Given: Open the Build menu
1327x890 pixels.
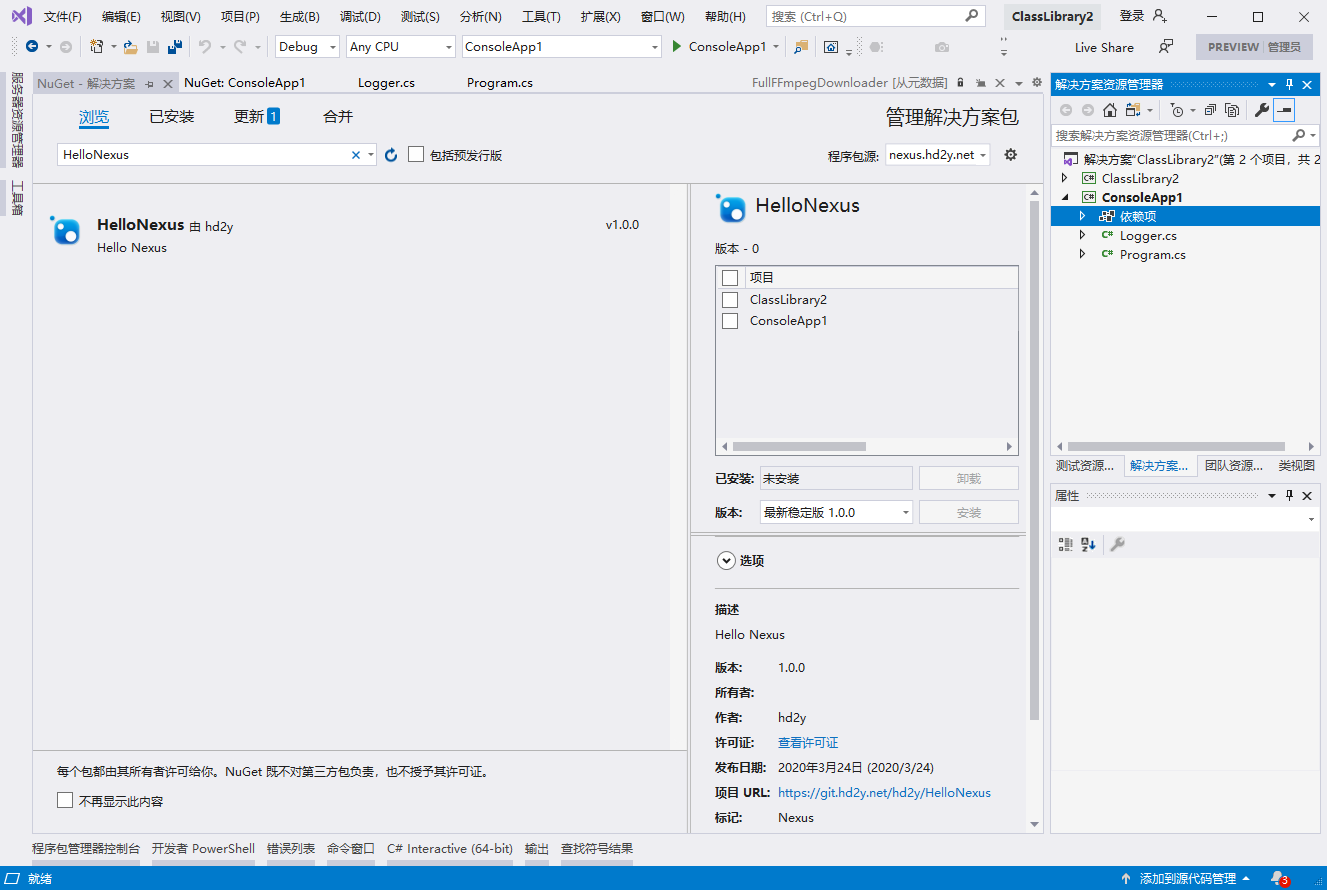Looking at the screenshot, I should point(300,17).
